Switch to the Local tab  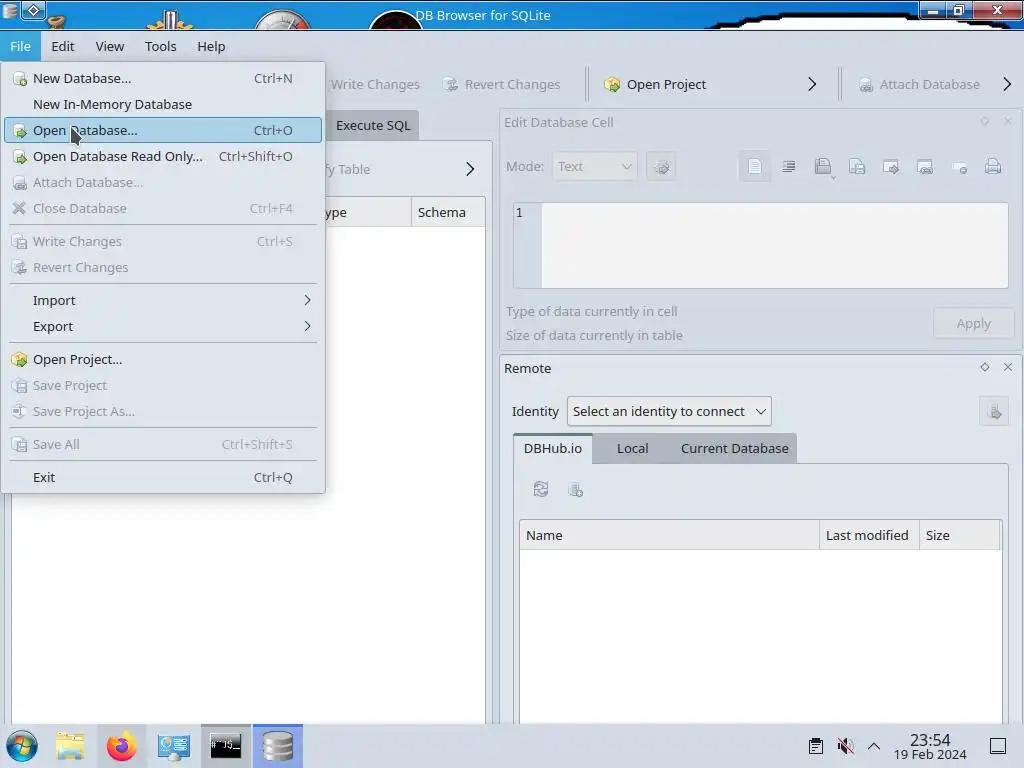[632, 449]
